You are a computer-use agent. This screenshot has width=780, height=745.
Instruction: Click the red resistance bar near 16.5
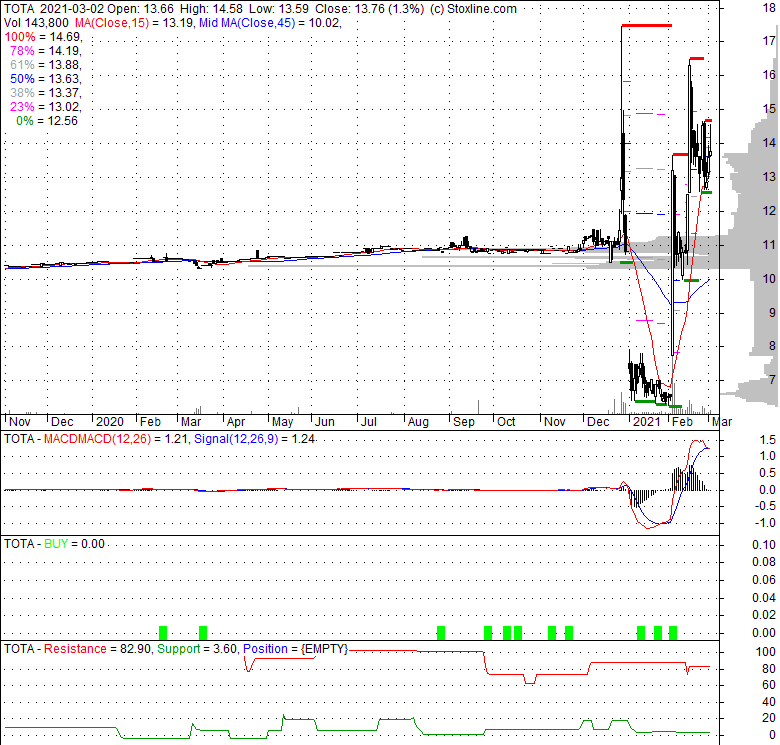(697, 59)
